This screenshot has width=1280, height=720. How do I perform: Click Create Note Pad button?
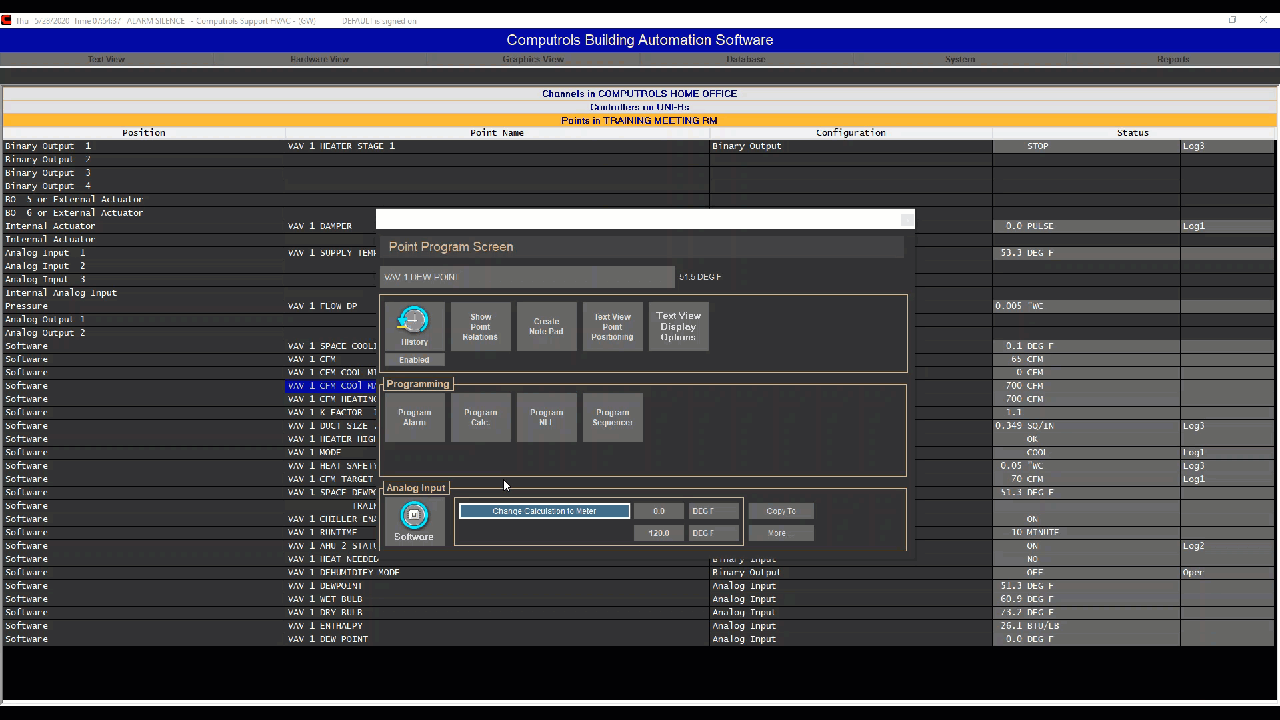coord(546,326)
